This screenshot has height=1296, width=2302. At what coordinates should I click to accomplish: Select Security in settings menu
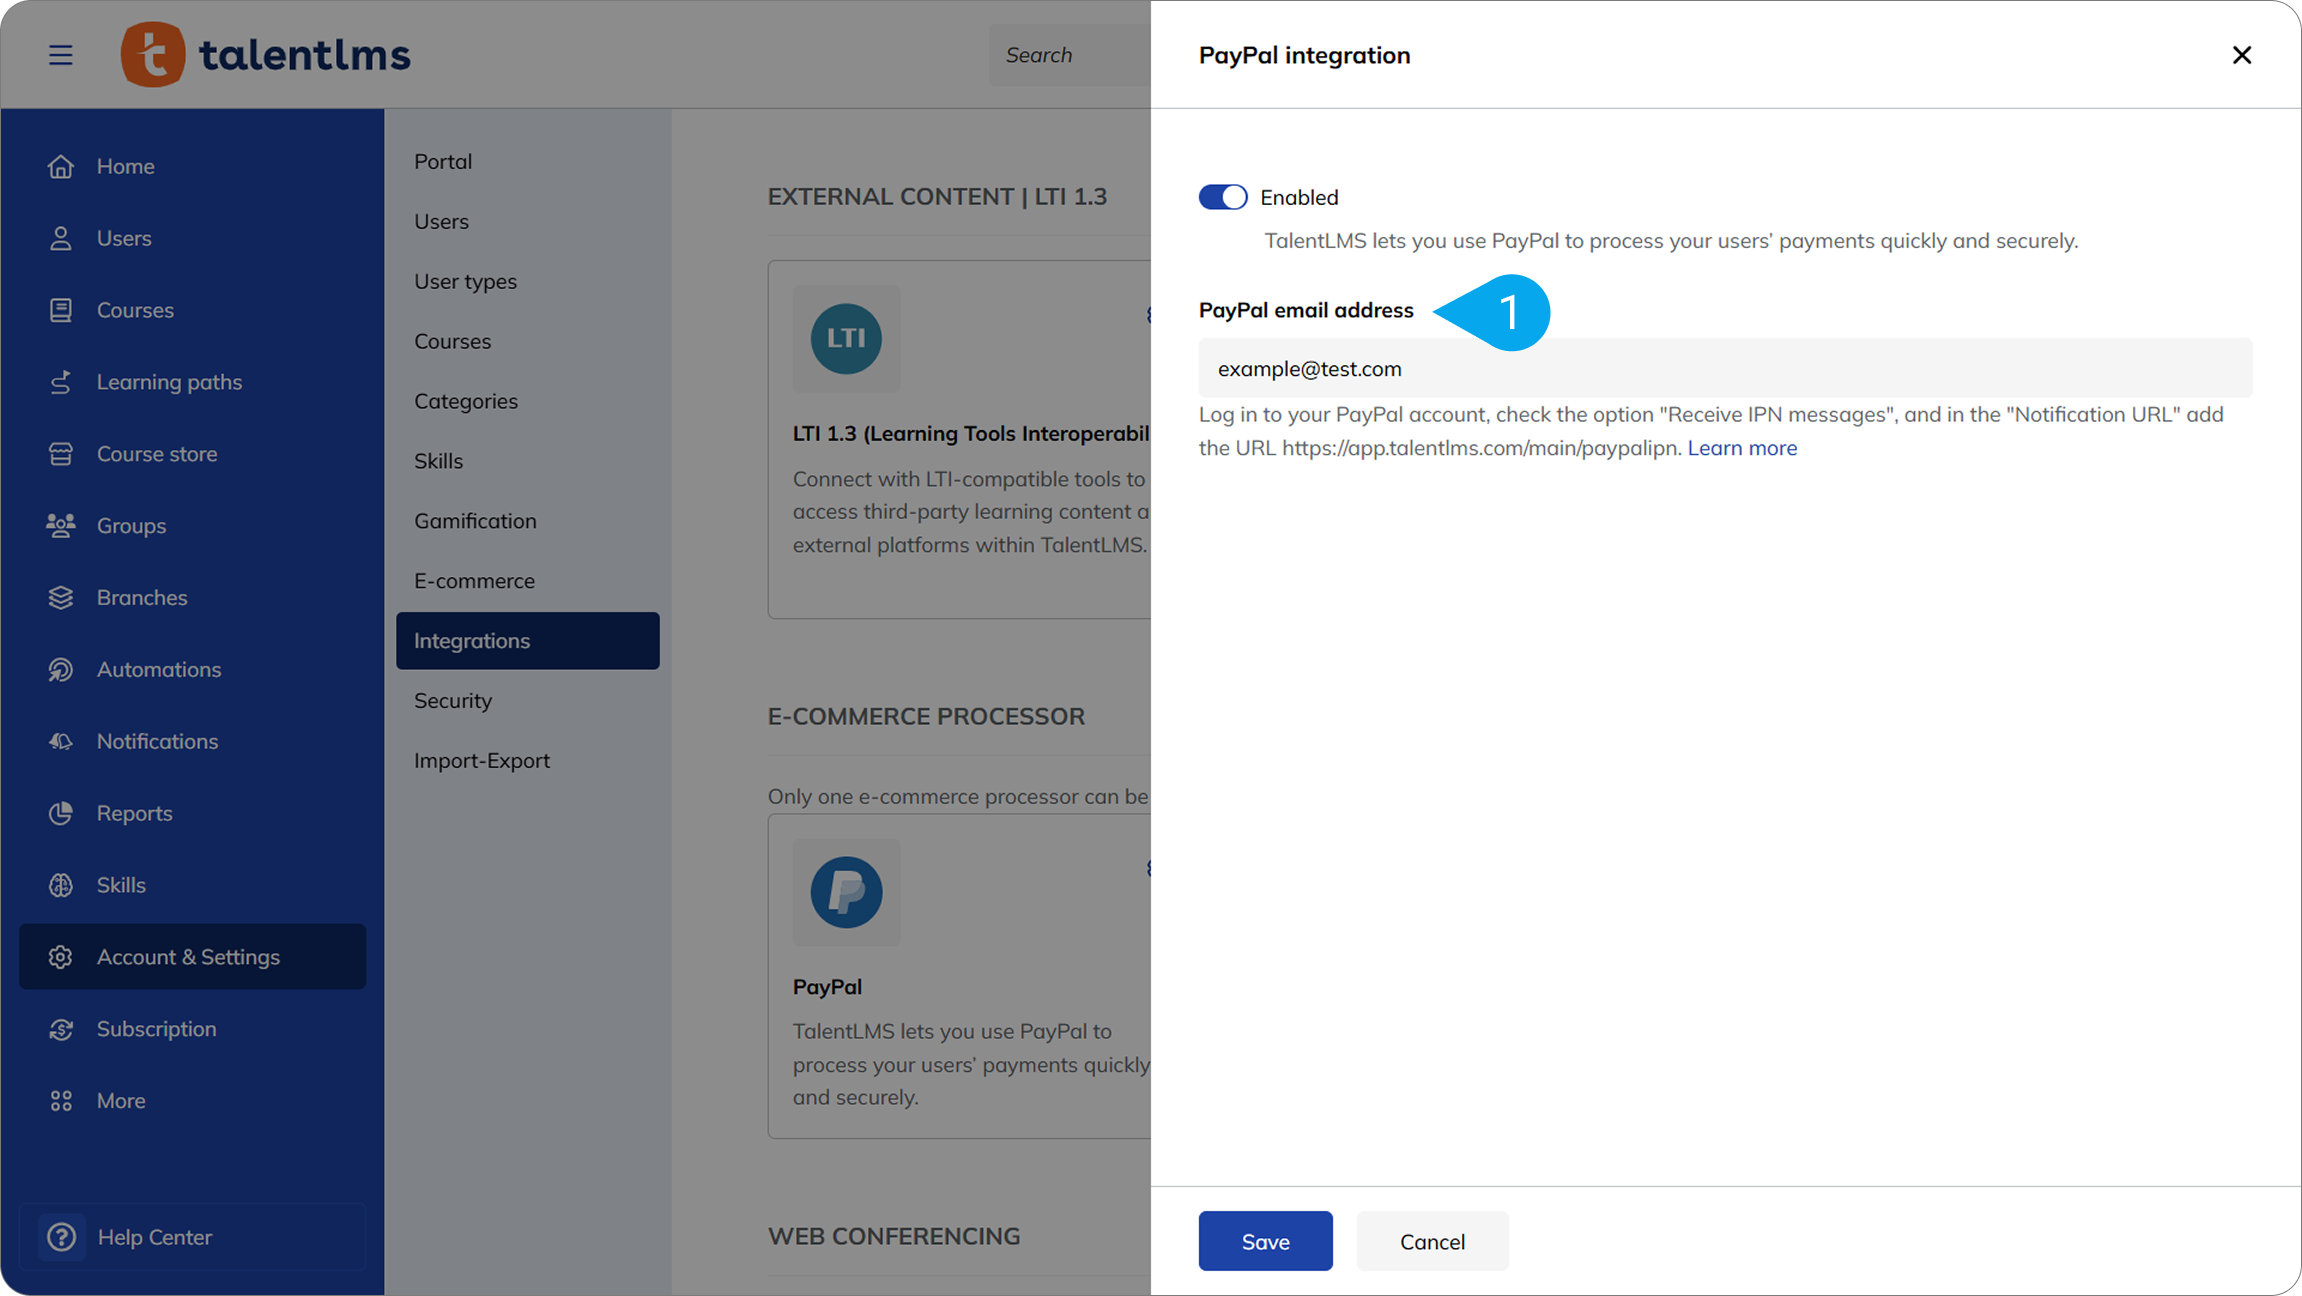[x=453, y=701]
